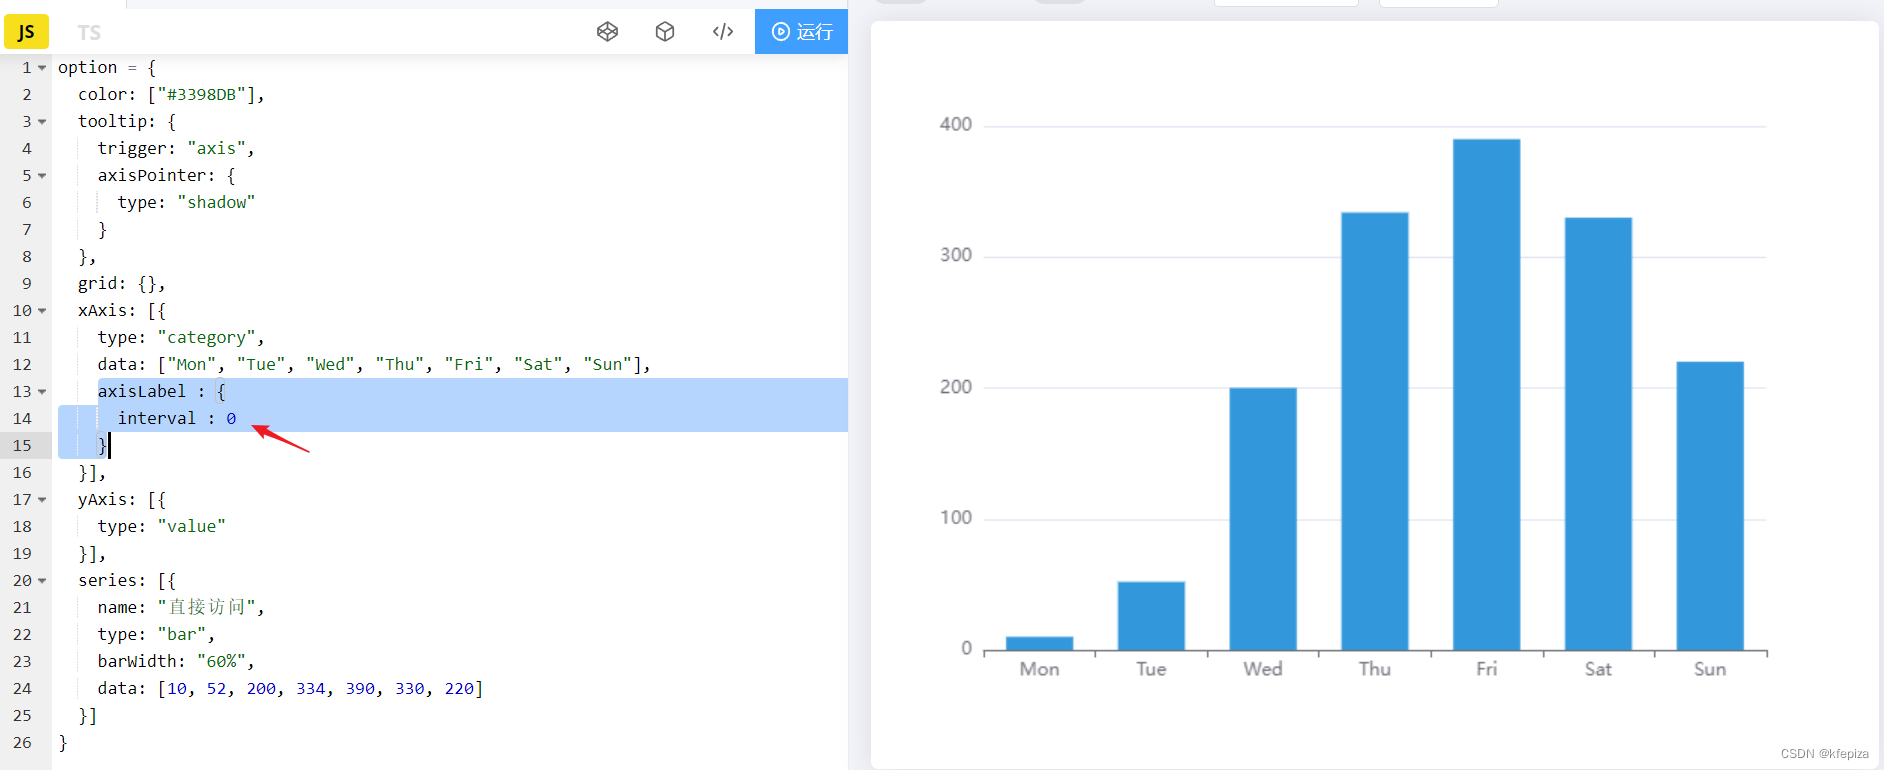The width and height of the screenshot is (1884, 770).
Task: Collapse series fold arrow on line 20
Action: (x=42, y=581)
